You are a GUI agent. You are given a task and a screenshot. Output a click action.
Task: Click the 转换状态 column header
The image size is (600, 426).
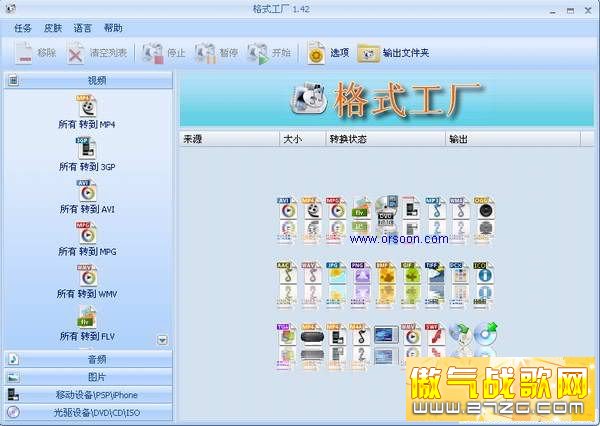click(385, 139)
